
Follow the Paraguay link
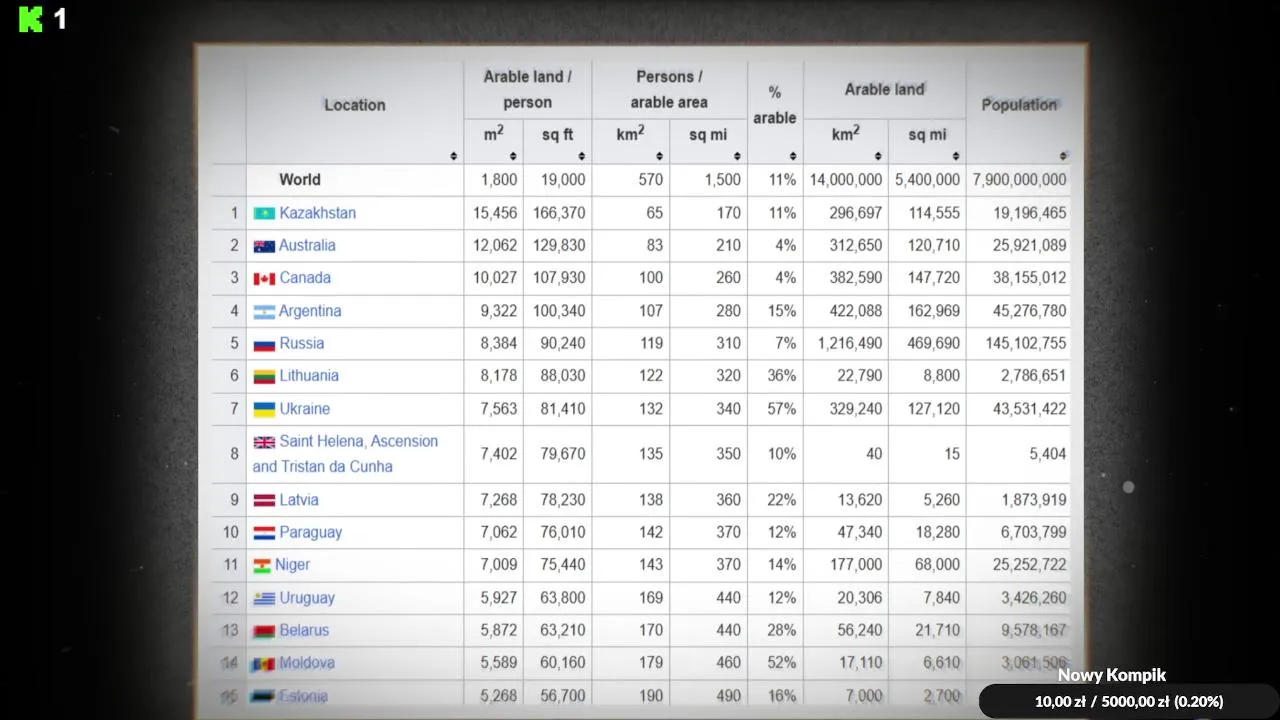310,533
